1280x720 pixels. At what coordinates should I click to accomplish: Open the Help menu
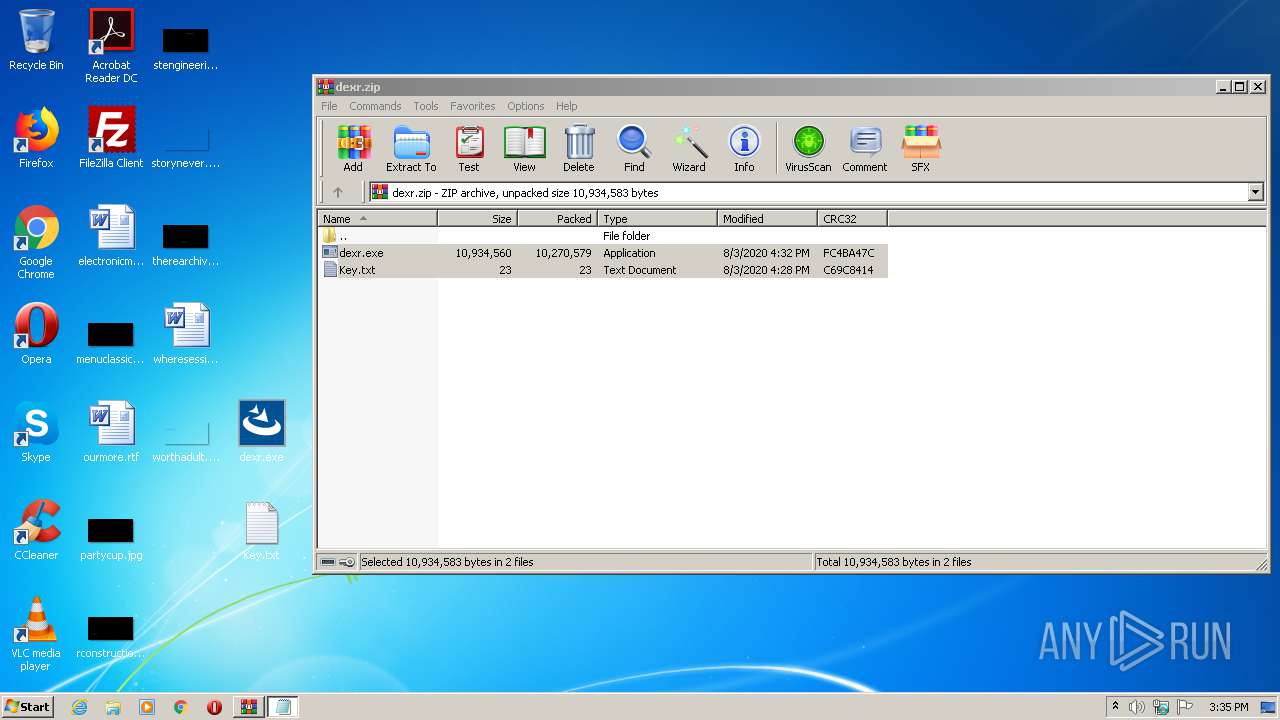pyautogui.click(x=567, y=106)
